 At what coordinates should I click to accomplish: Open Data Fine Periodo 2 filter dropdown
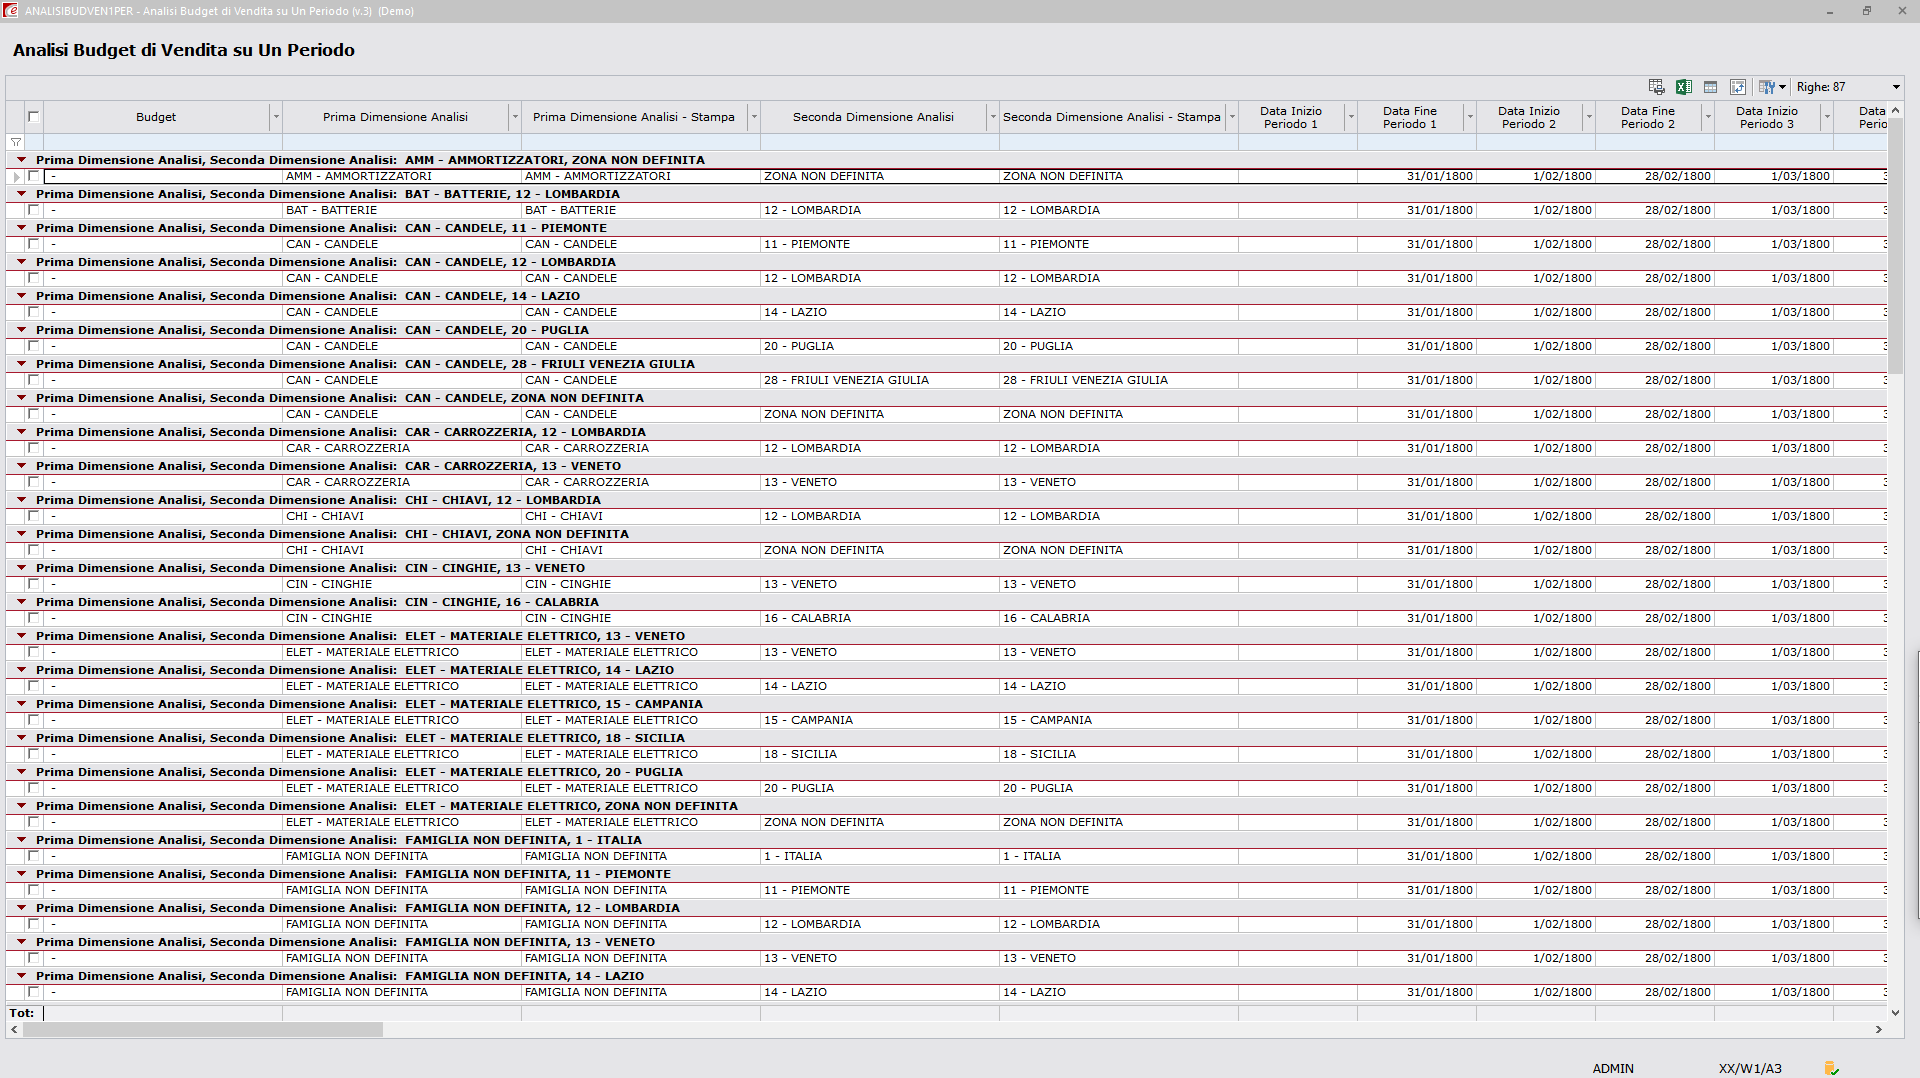(x=1708, y=117)
